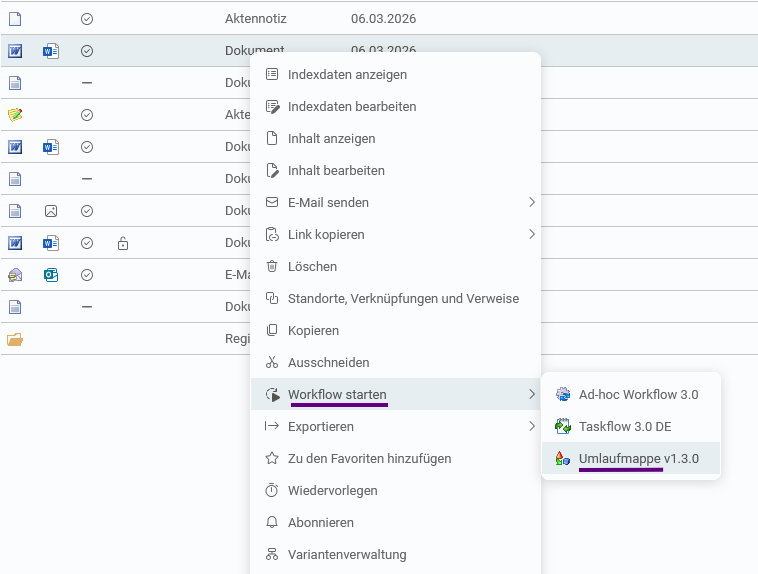Click the image preview icon in the document row
The width and height of the screenshot is (758, 574).
coord(51,211)
